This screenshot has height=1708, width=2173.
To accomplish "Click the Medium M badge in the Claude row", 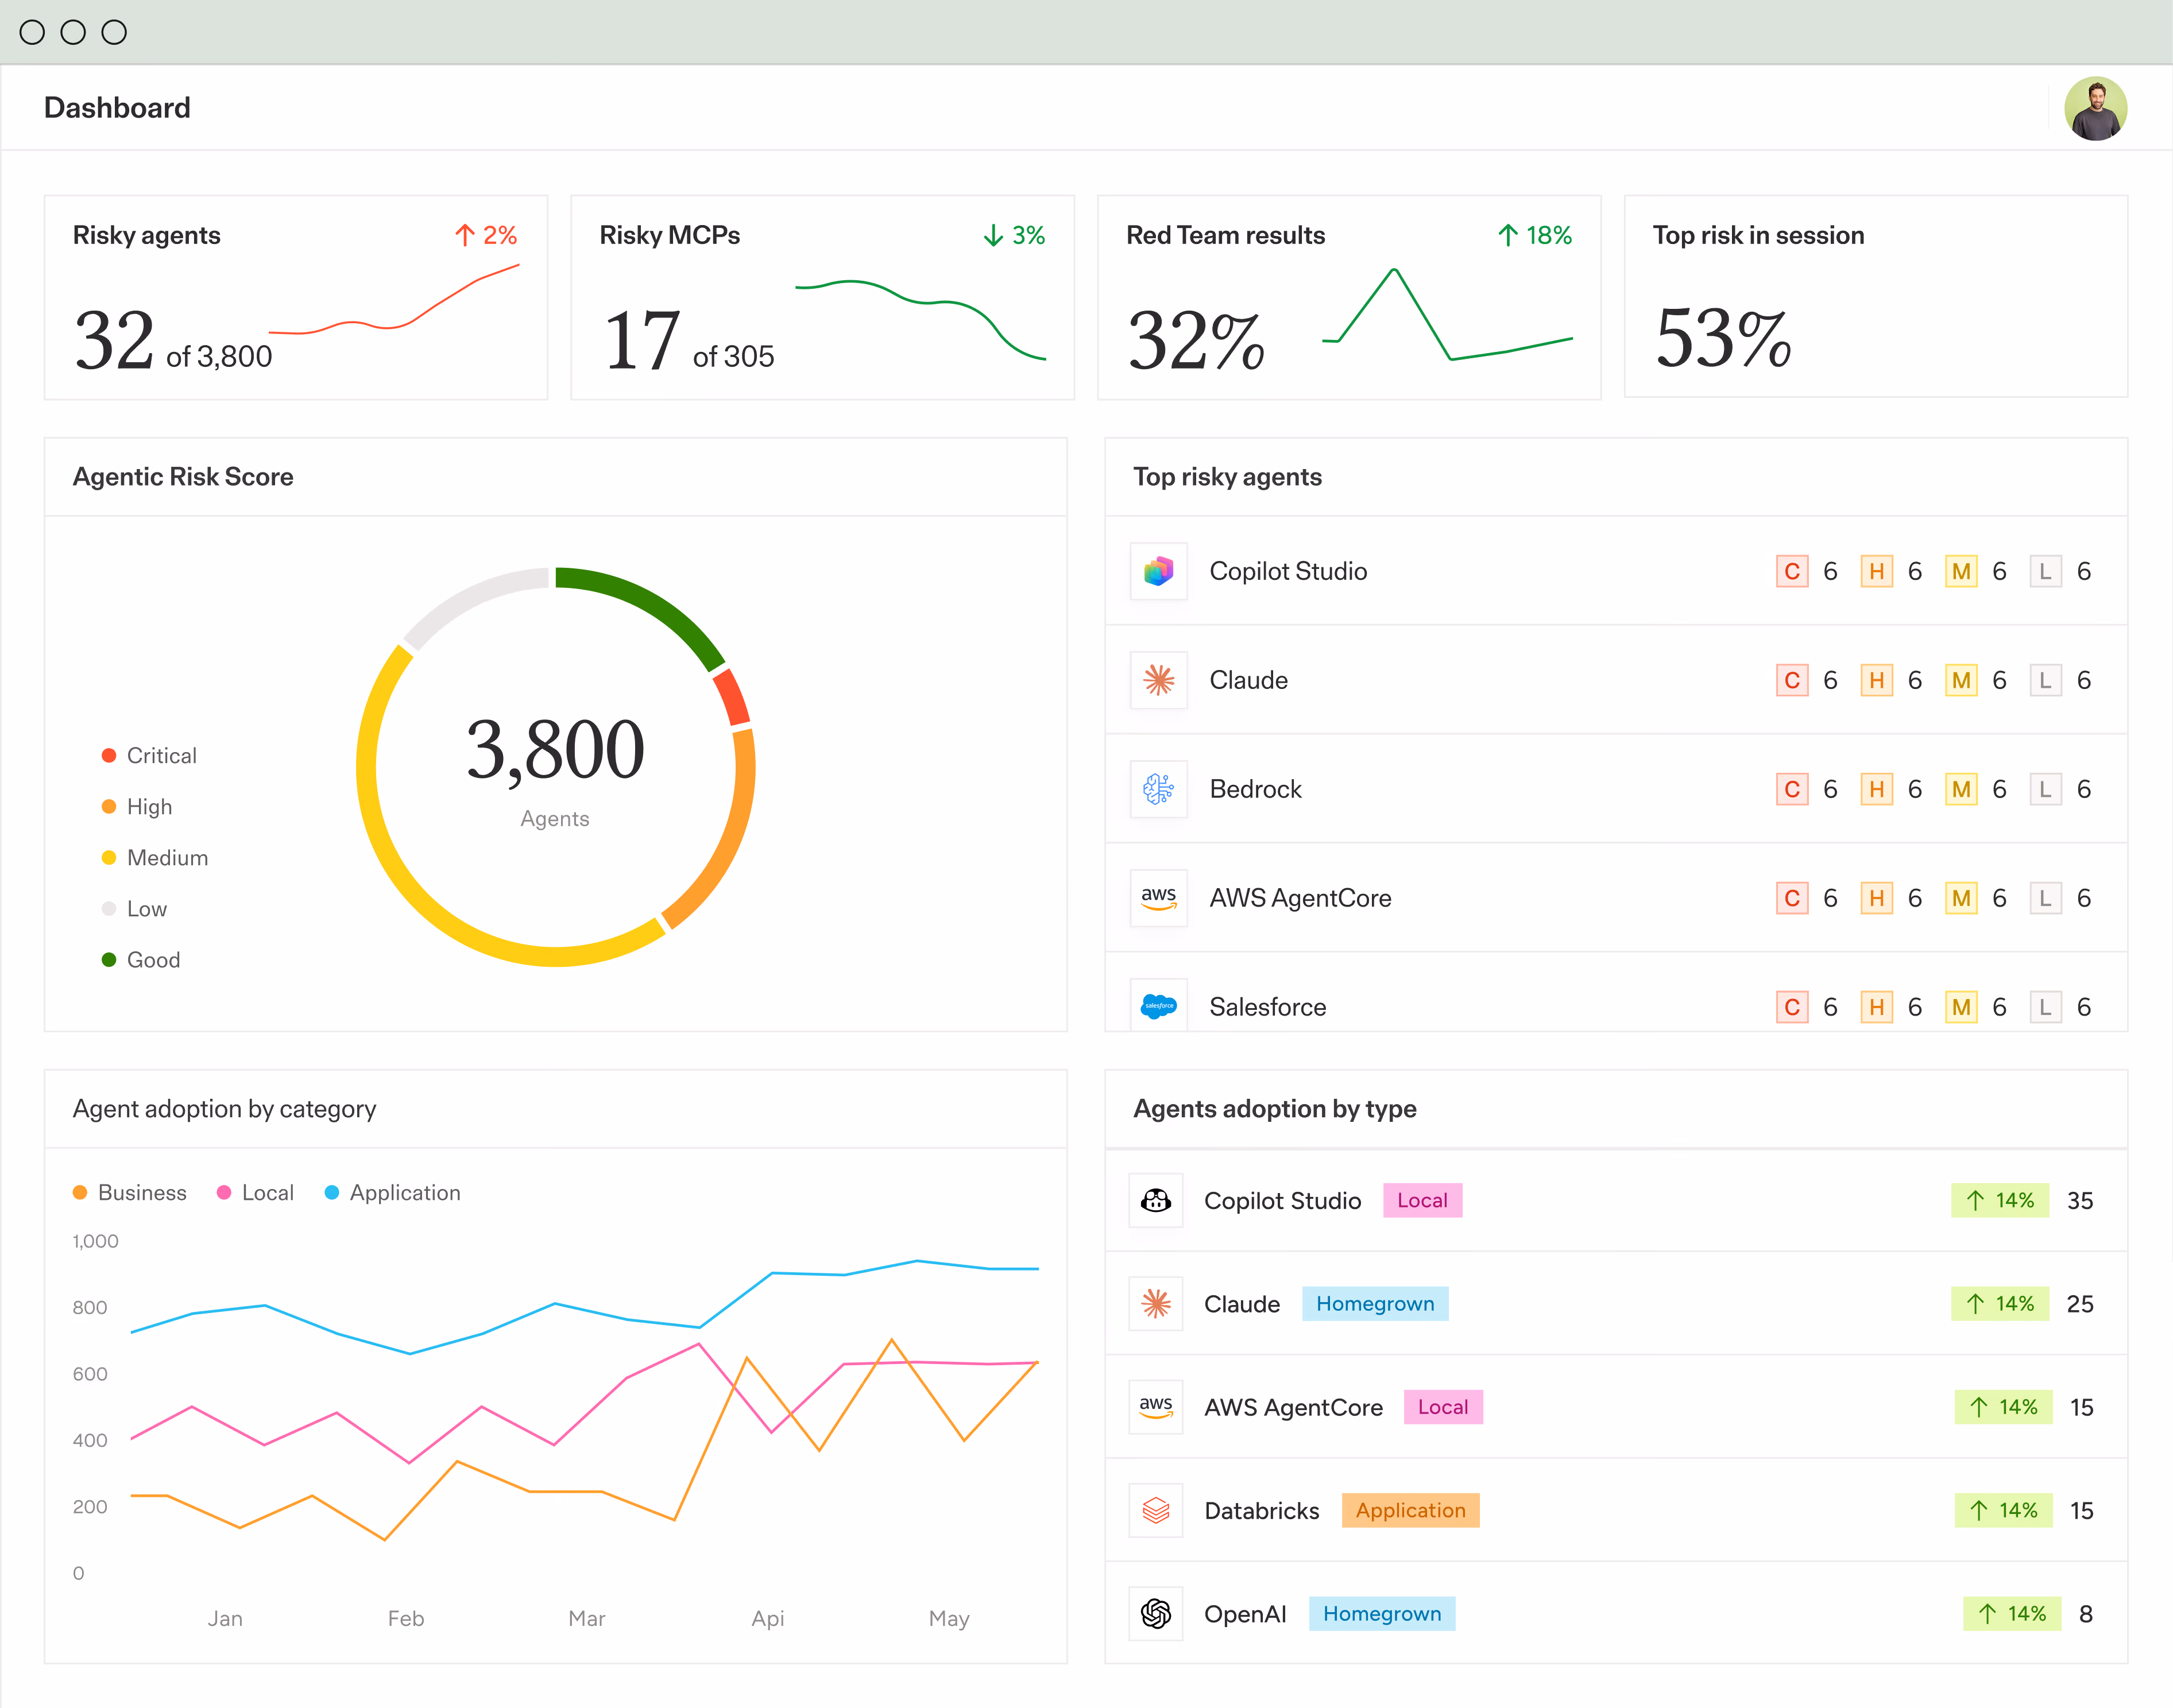I will pos(1961,680).
